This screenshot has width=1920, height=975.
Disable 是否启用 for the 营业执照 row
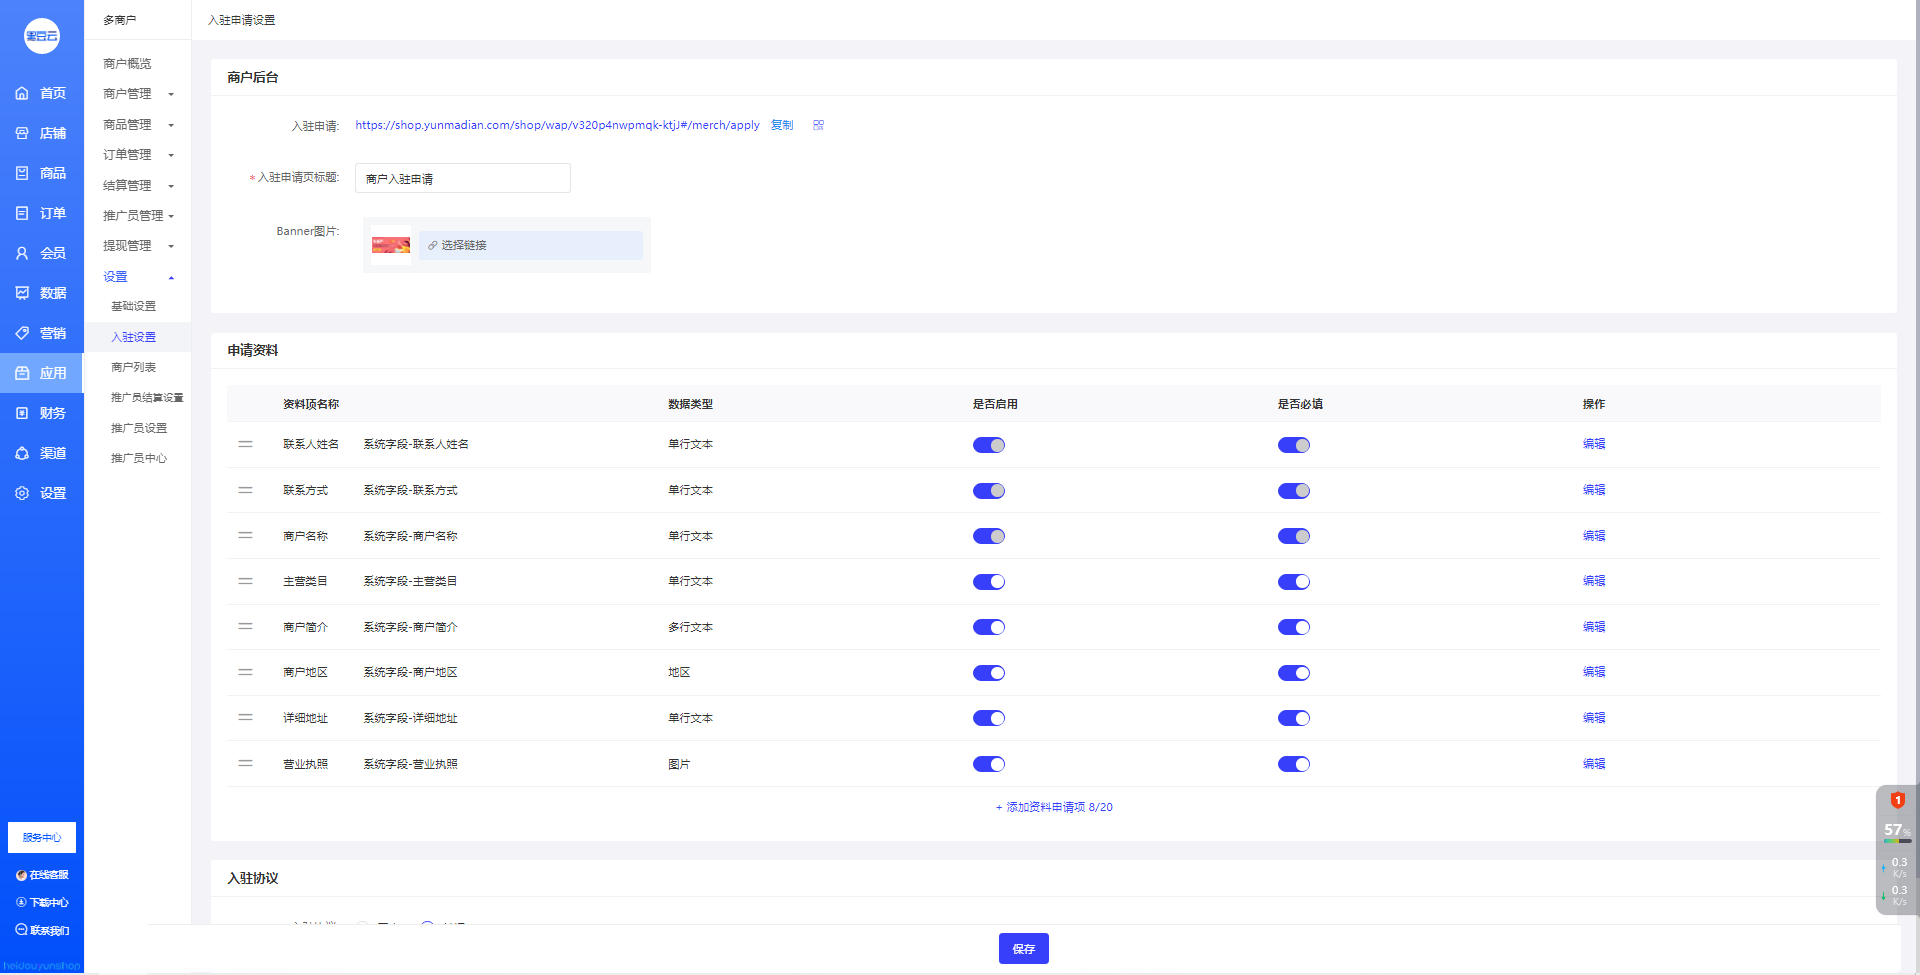point(988,764)
